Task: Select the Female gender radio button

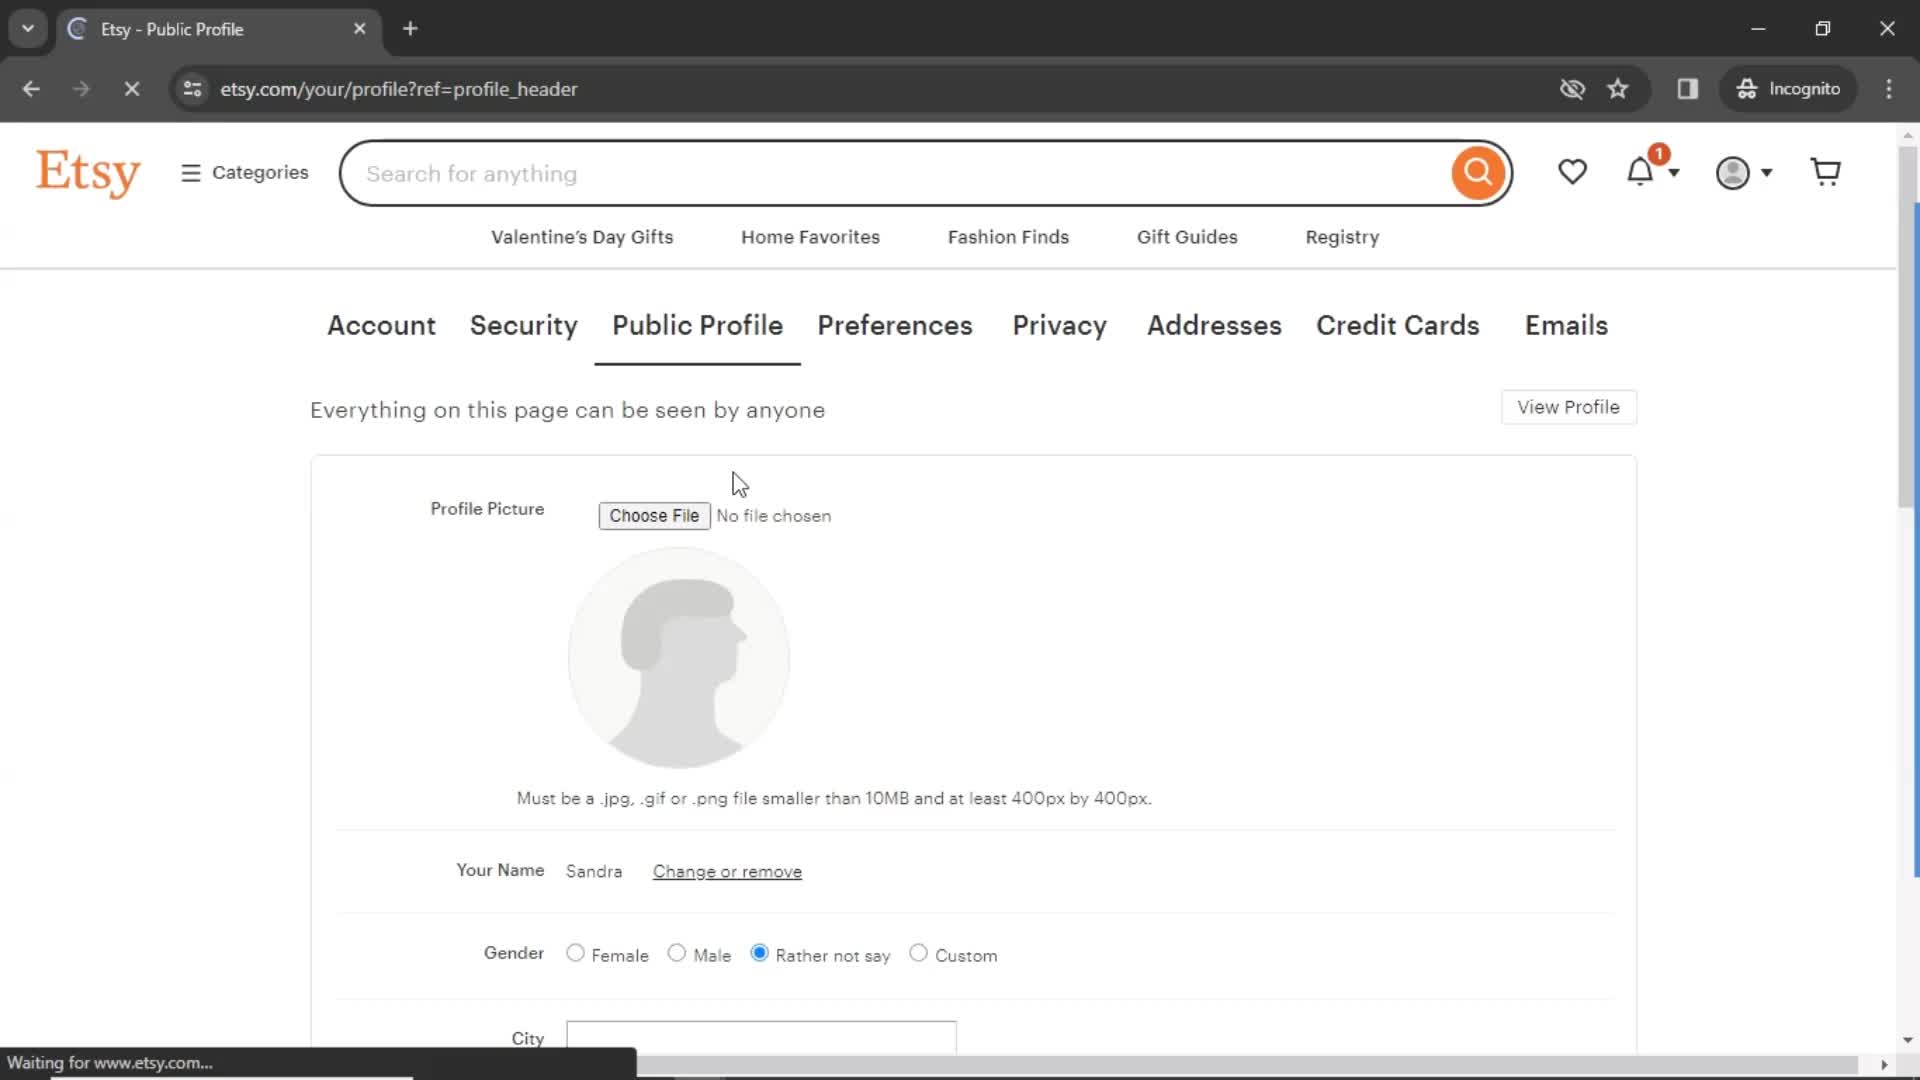Action: 575,953
